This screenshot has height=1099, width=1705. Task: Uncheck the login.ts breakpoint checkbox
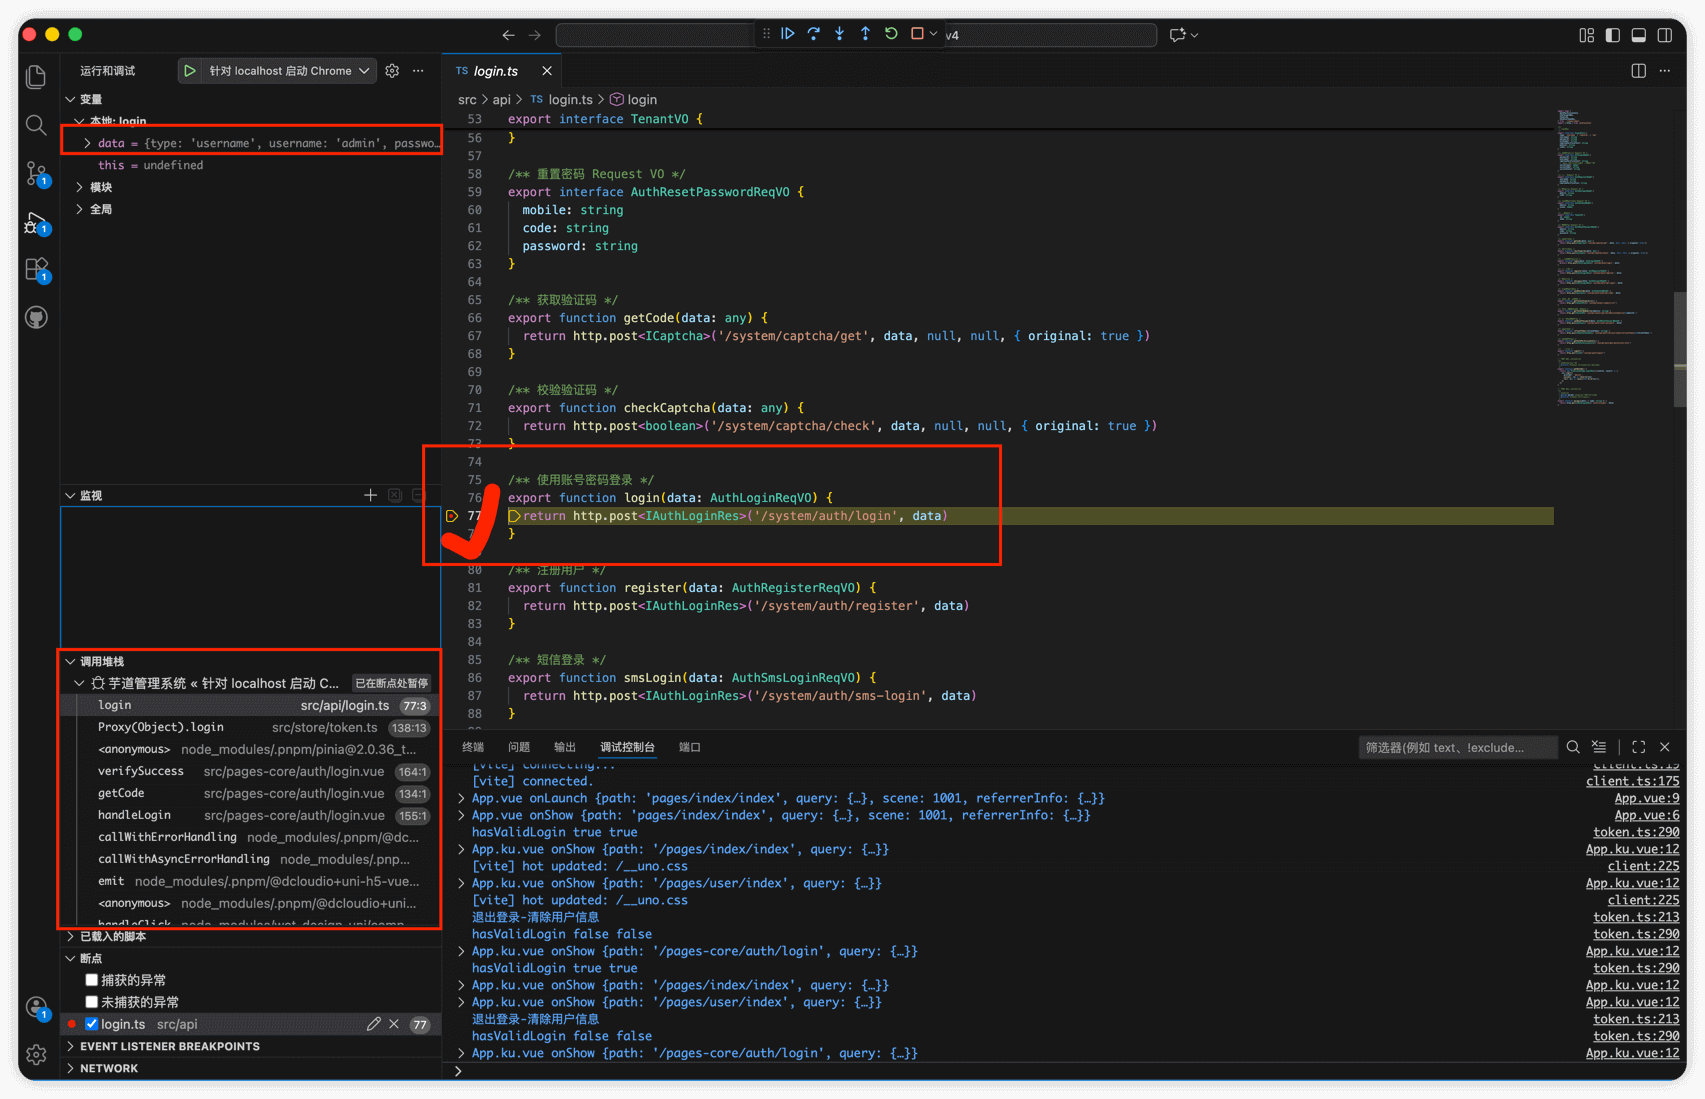[x=92, y=1024]
